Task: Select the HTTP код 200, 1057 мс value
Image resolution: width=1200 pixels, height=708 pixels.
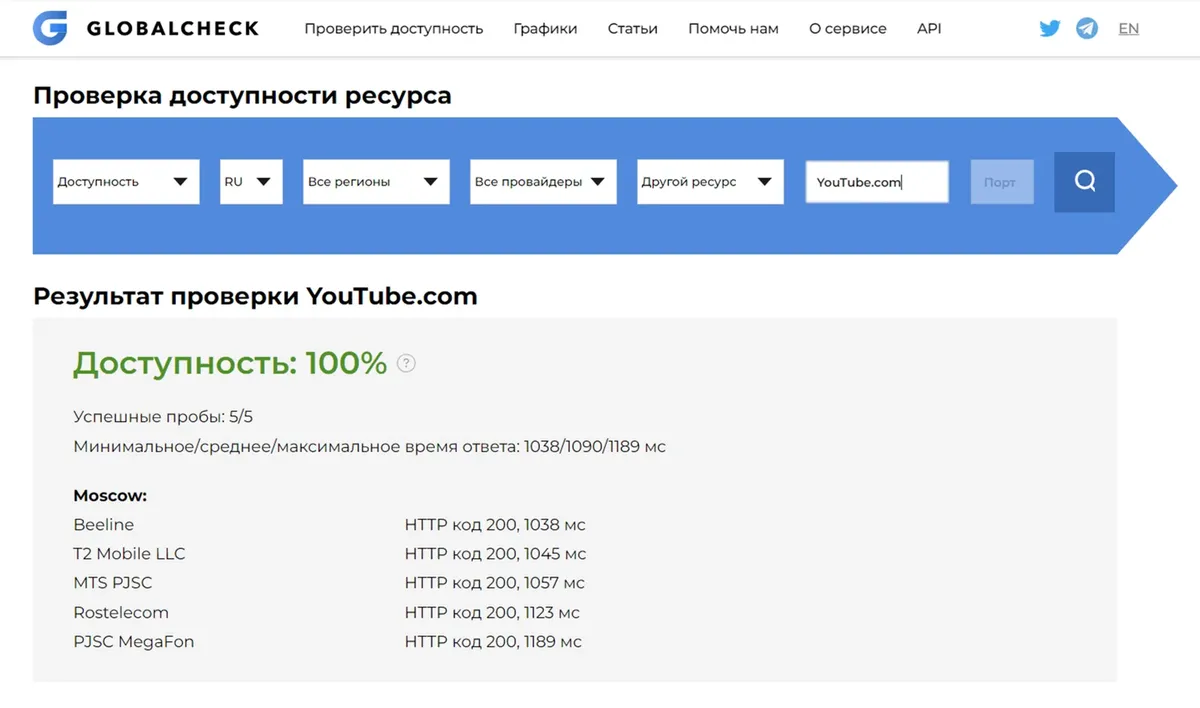Action: tap(495, 582)
